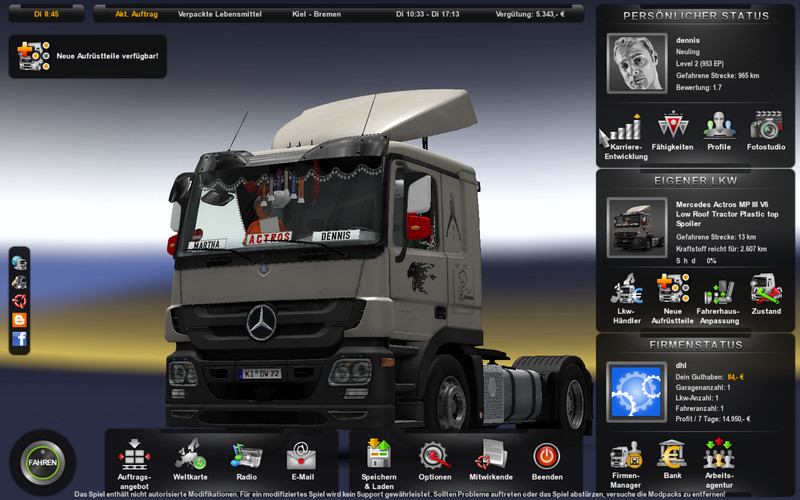Viewport: 800px width, 500px height.
Task: Open the Bank with euro icon
Action: (x=672, y=459)
